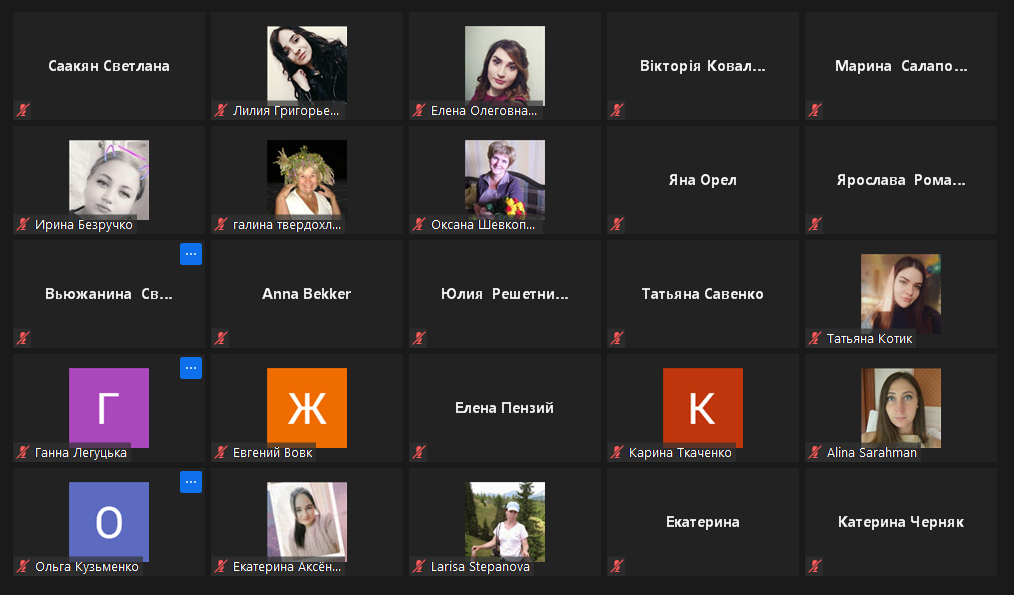
Task: Click muted mic icon on Яна Орел tile
Action: coord(617,224)
